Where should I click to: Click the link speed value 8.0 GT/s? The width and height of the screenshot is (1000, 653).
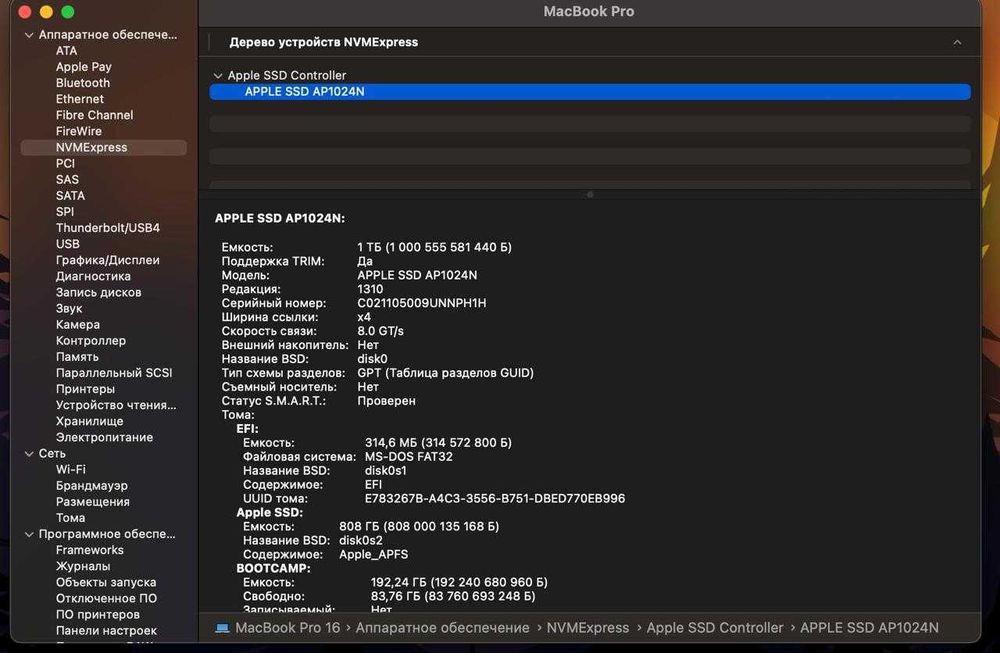380,332
